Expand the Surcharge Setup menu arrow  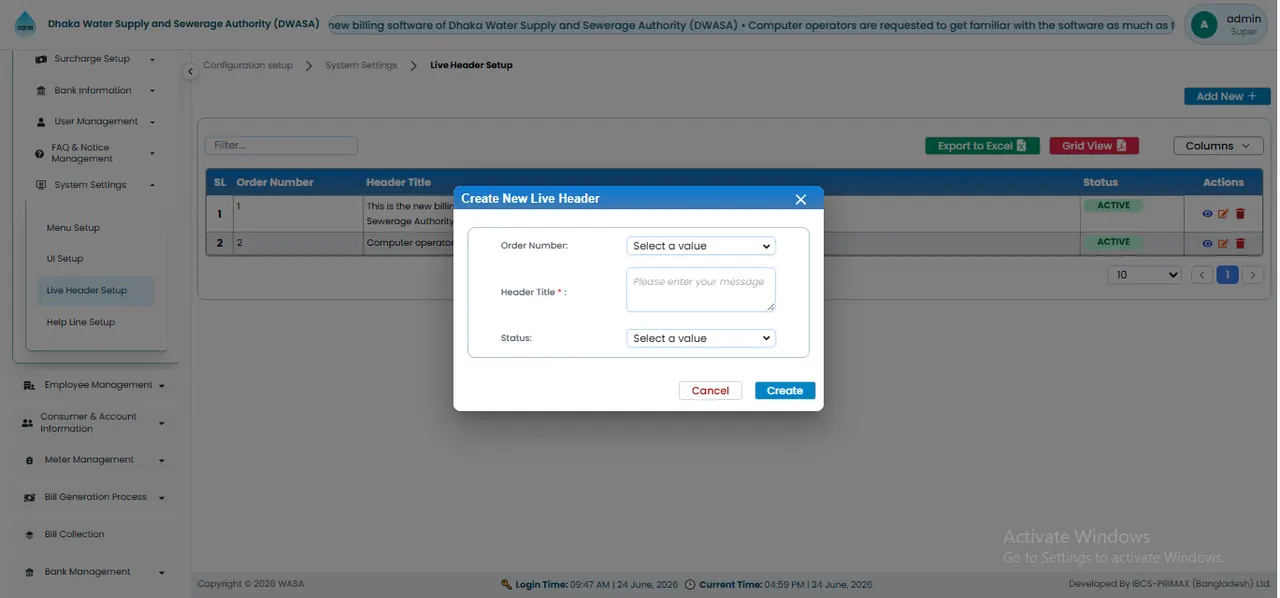click(152, 60)
